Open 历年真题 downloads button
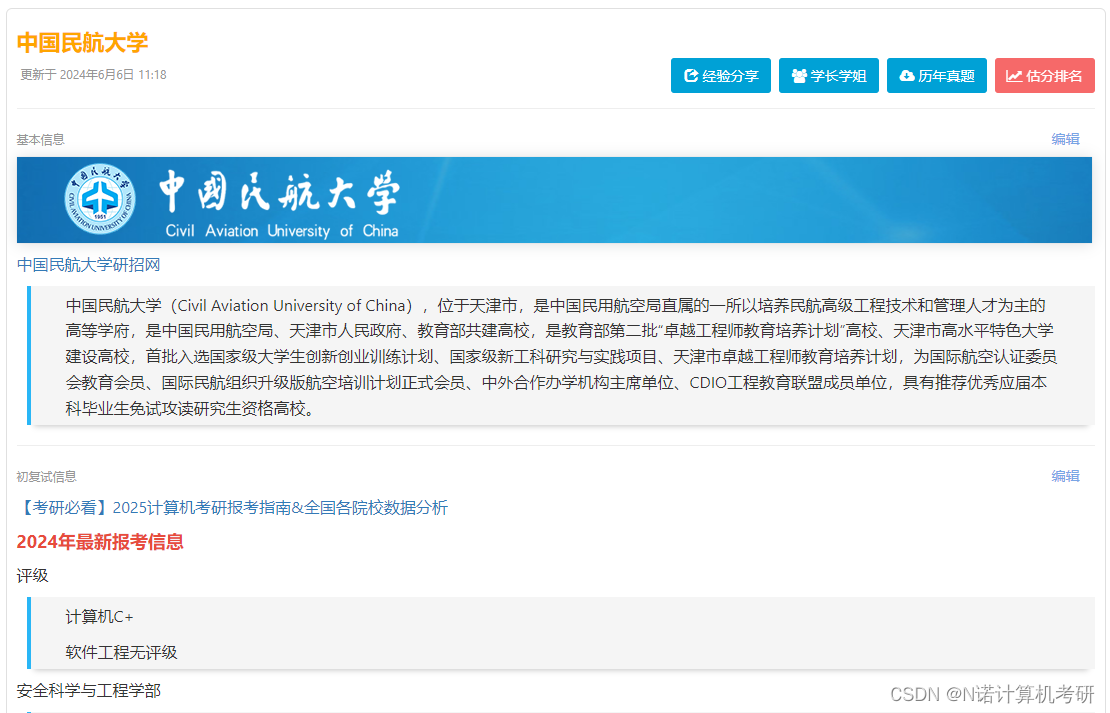The image size is (1110, 713). click(x=937, y=76)
